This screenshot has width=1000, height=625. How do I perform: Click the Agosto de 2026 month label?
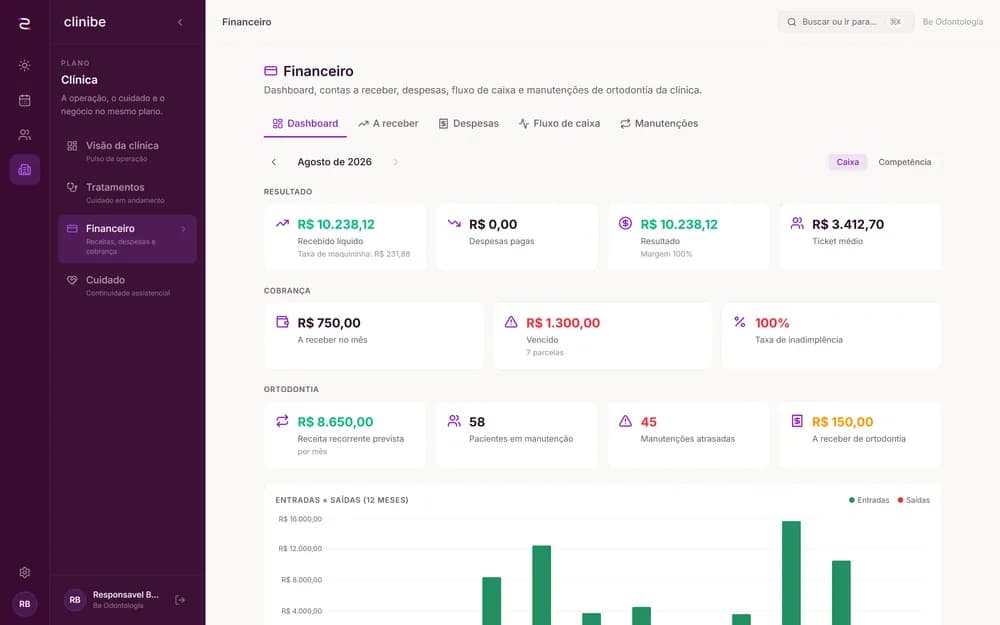click(x=334, y=162)
